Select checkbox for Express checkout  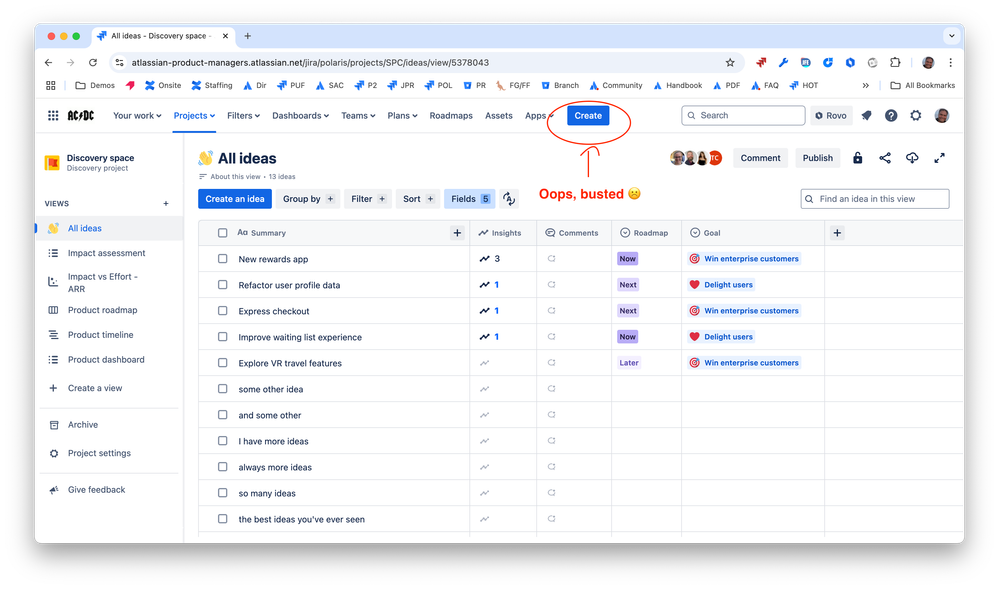(x=222, y=311)
